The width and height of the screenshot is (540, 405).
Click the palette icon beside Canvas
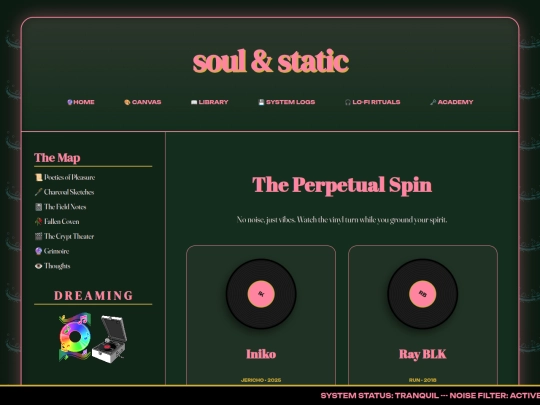(x=127, y=102)
